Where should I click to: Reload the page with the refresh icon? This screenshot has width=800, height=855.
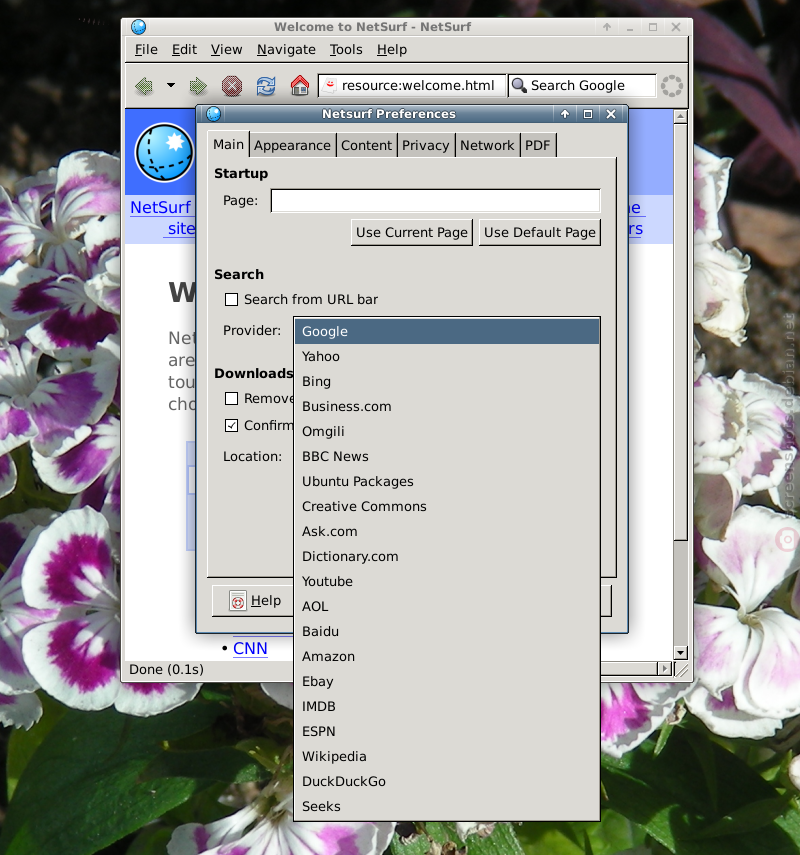pos(266,86)
